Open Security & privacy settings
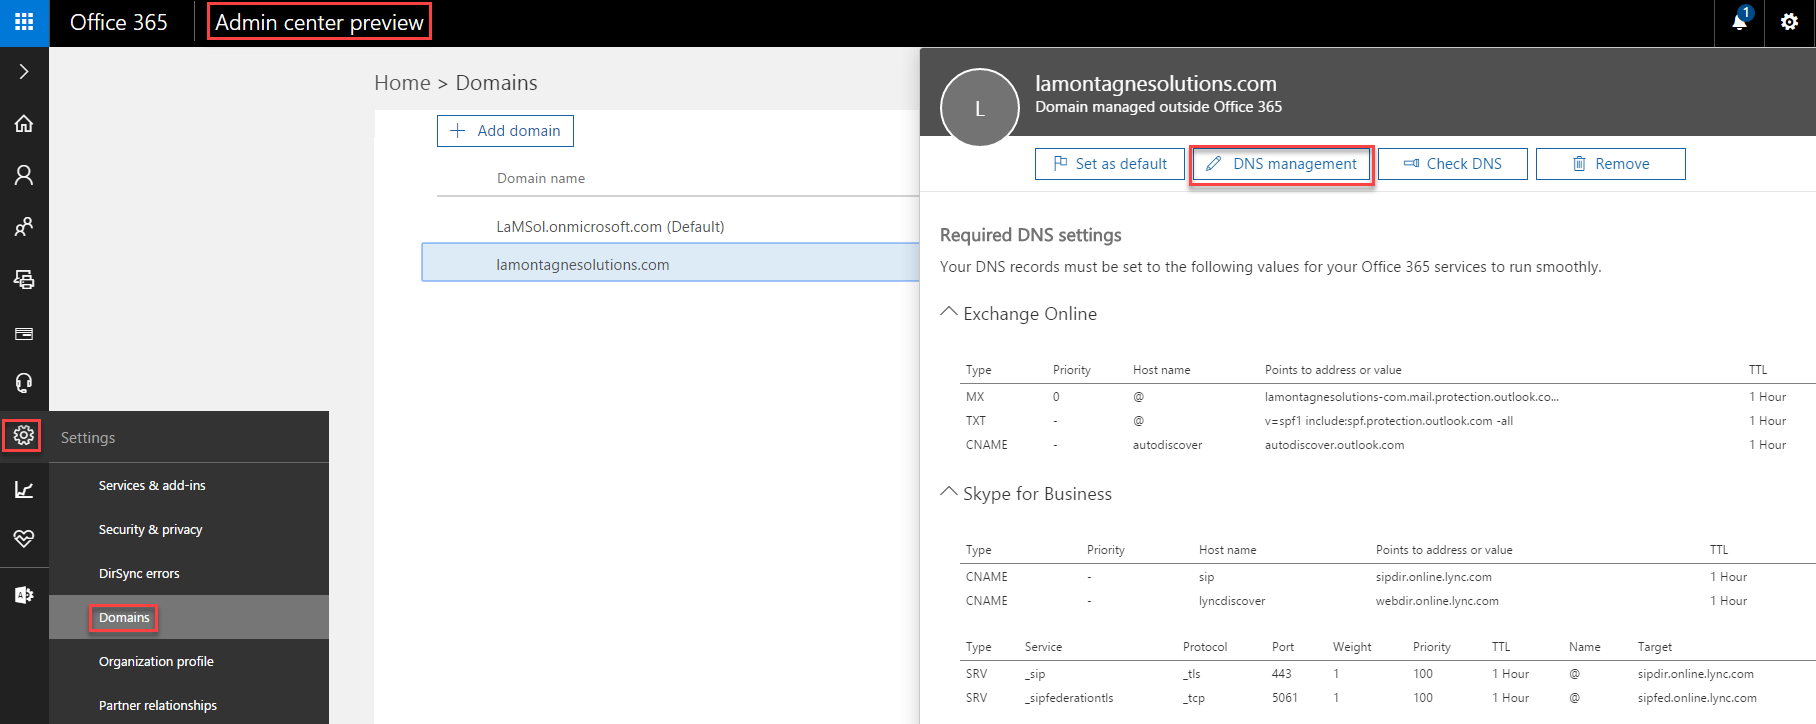This screenshot has height=724, width=1816. point(150,529)
